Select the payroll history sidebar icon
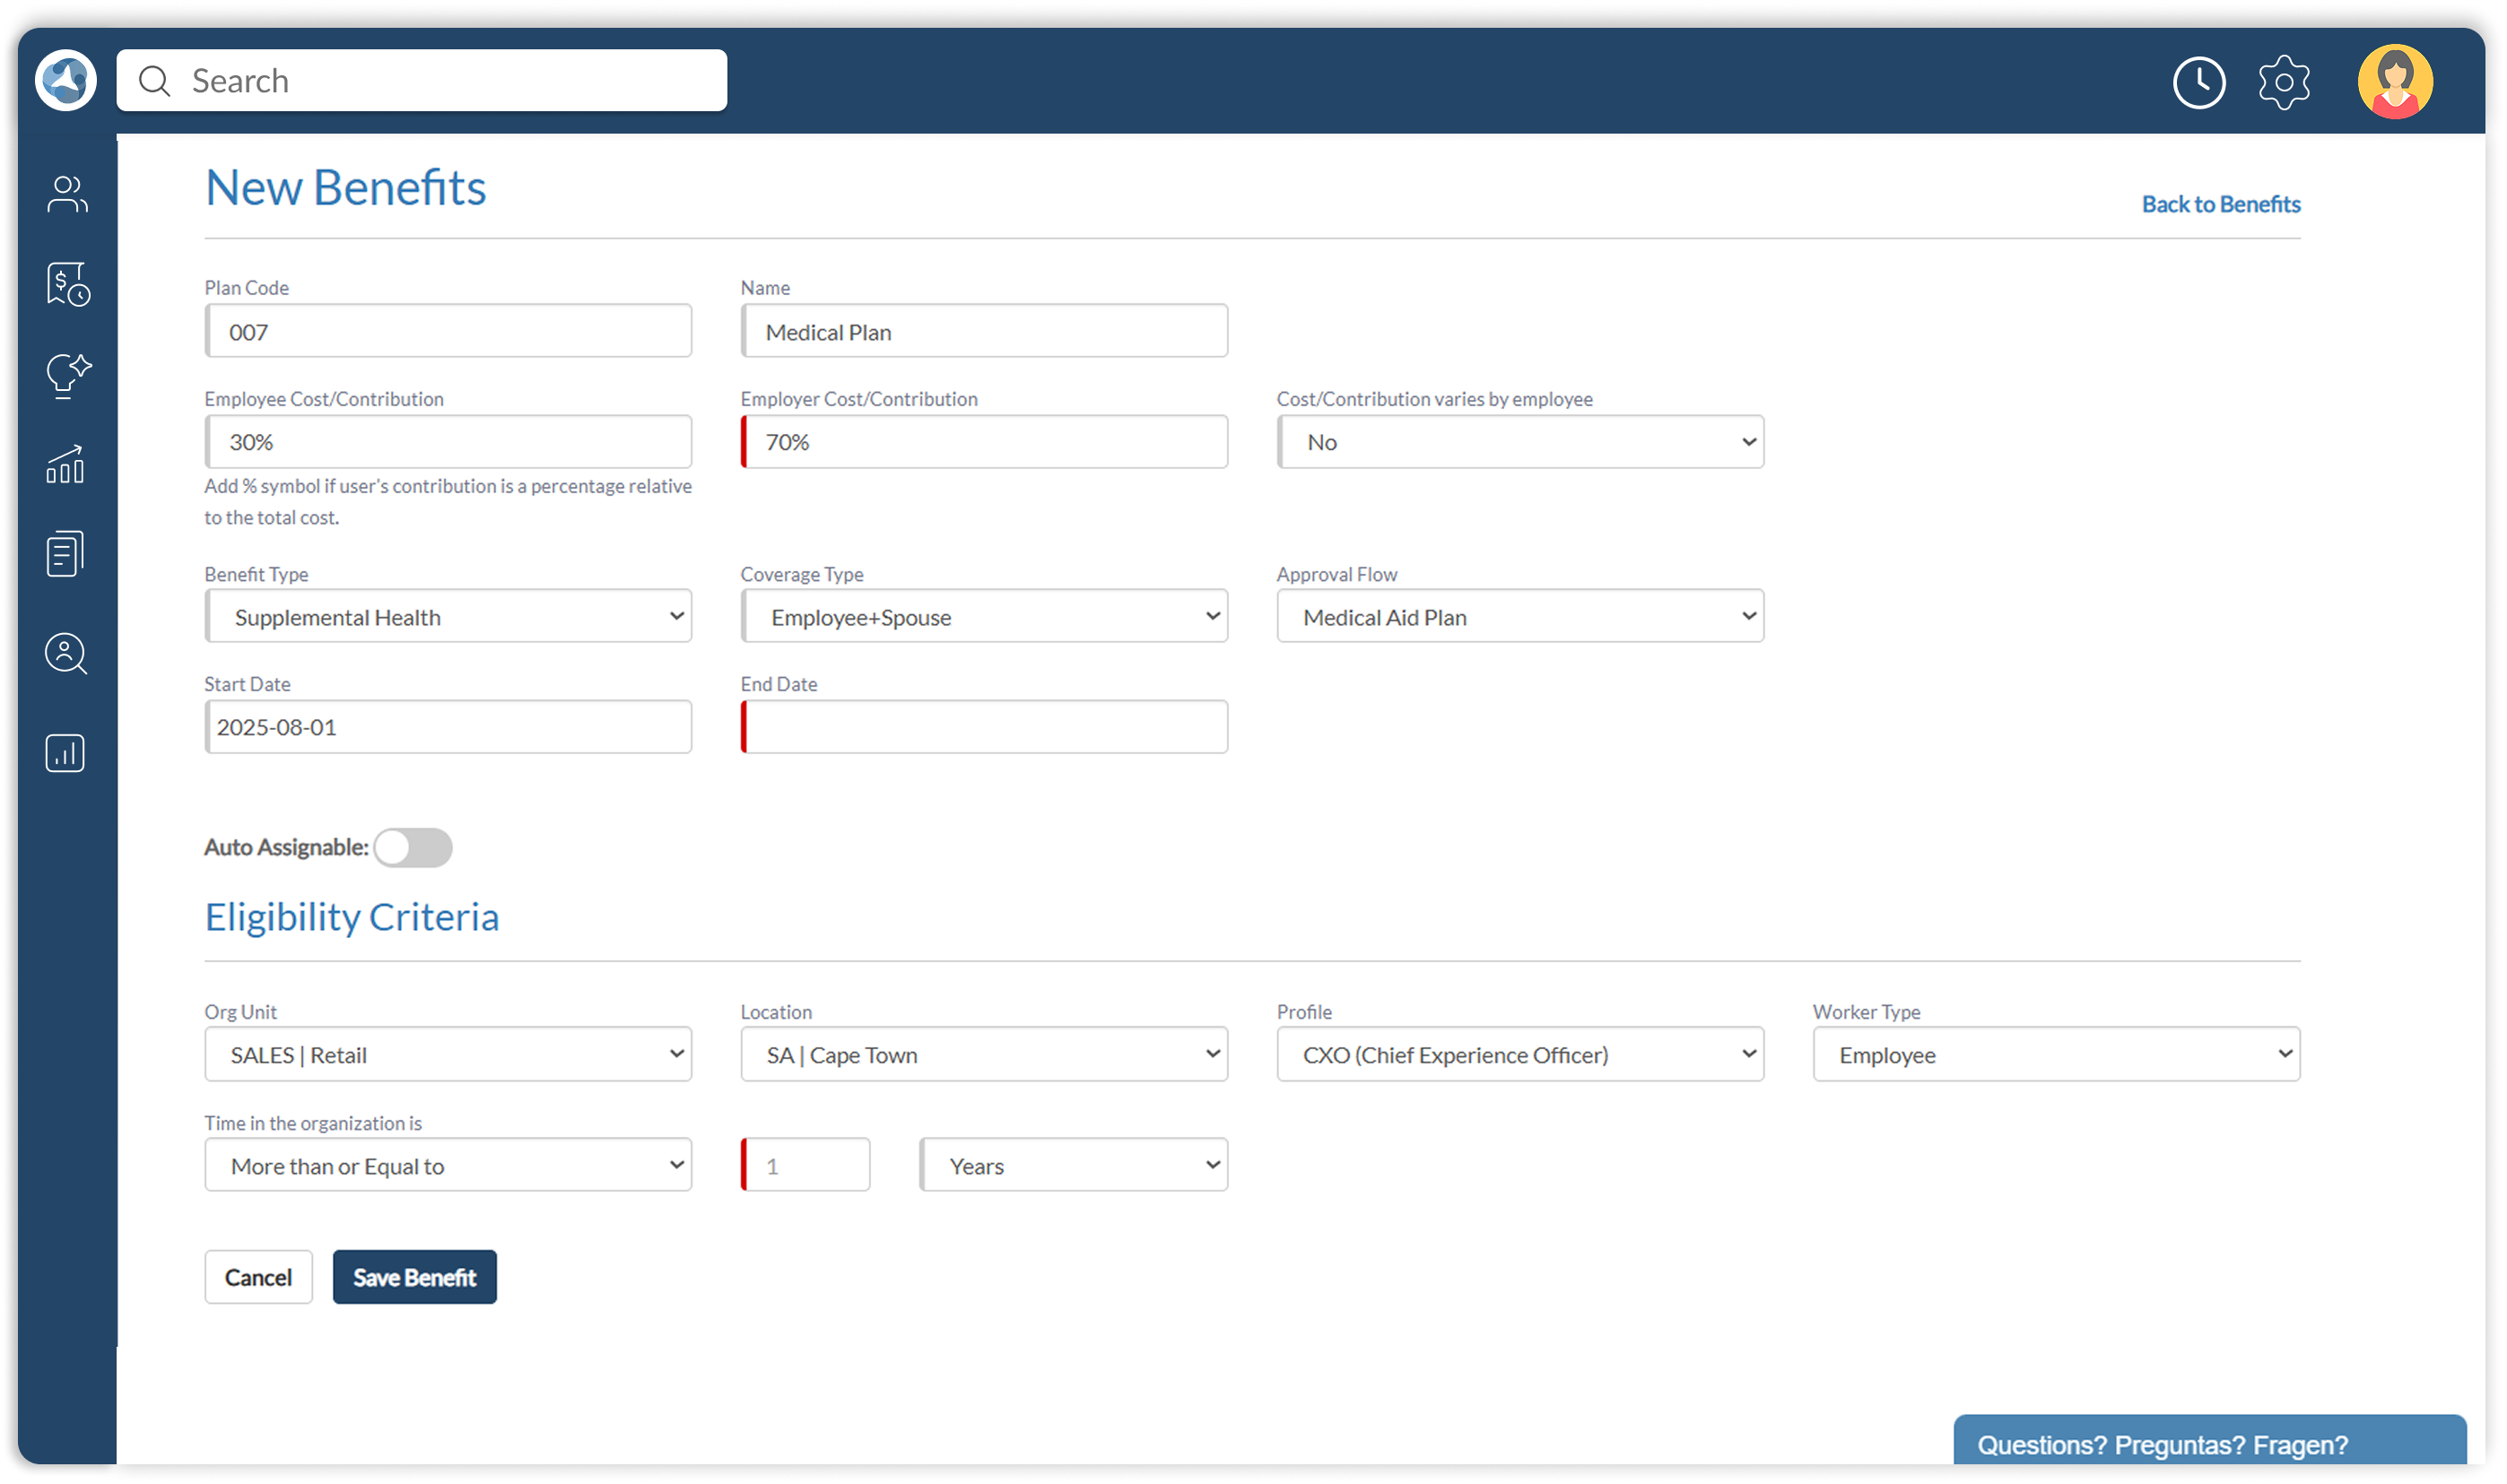2507x1484 pixels. click(66, 284)
